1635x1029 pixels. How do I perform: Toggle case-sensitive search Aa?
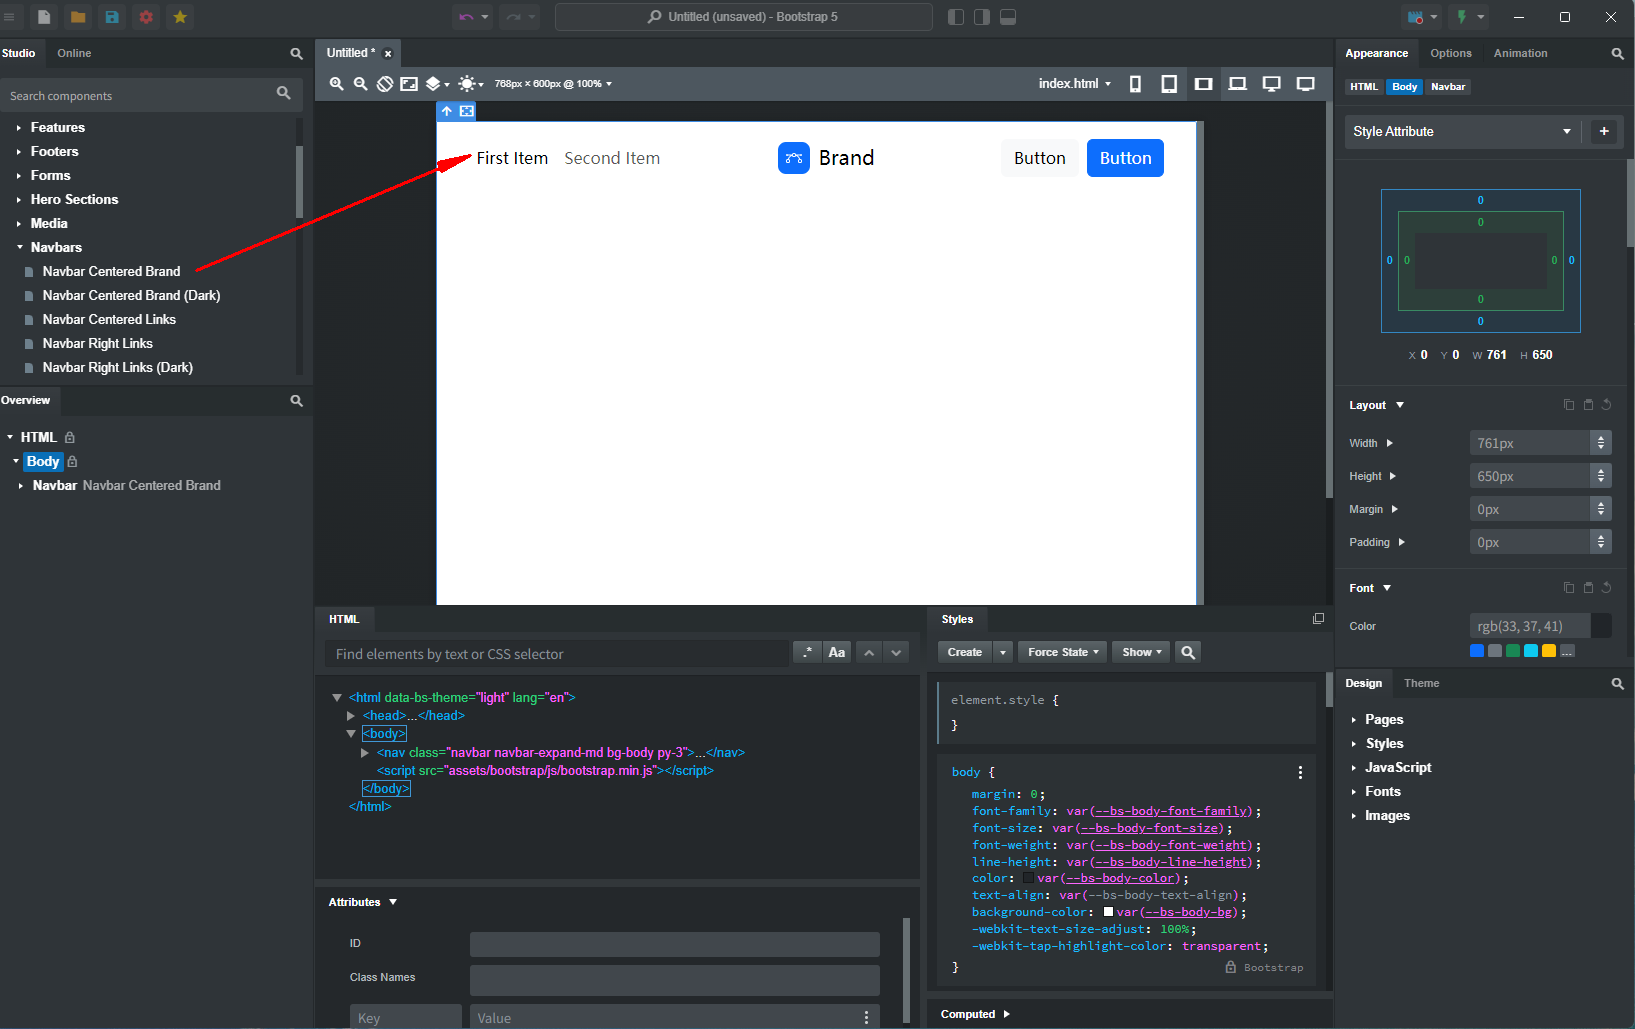click(837, 652)
